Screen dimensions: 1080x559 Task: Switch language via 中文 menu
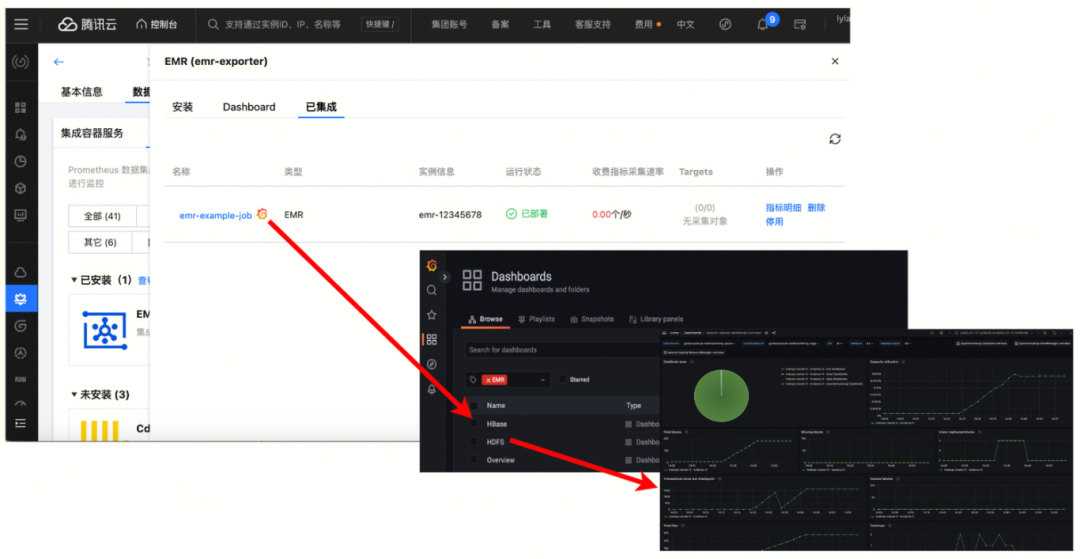pyautogui.click(x=685, y=24)
